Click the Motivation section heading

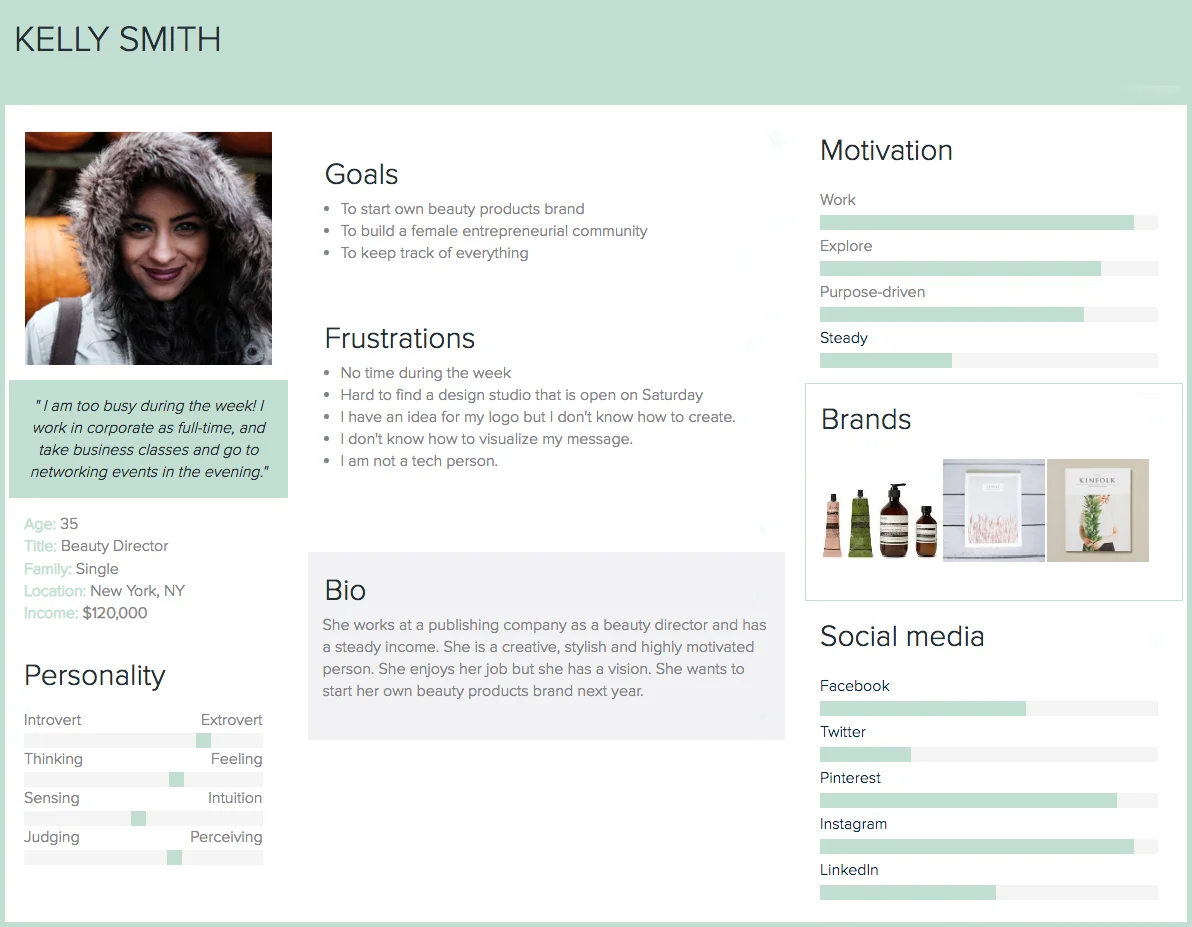coord(886,151)
